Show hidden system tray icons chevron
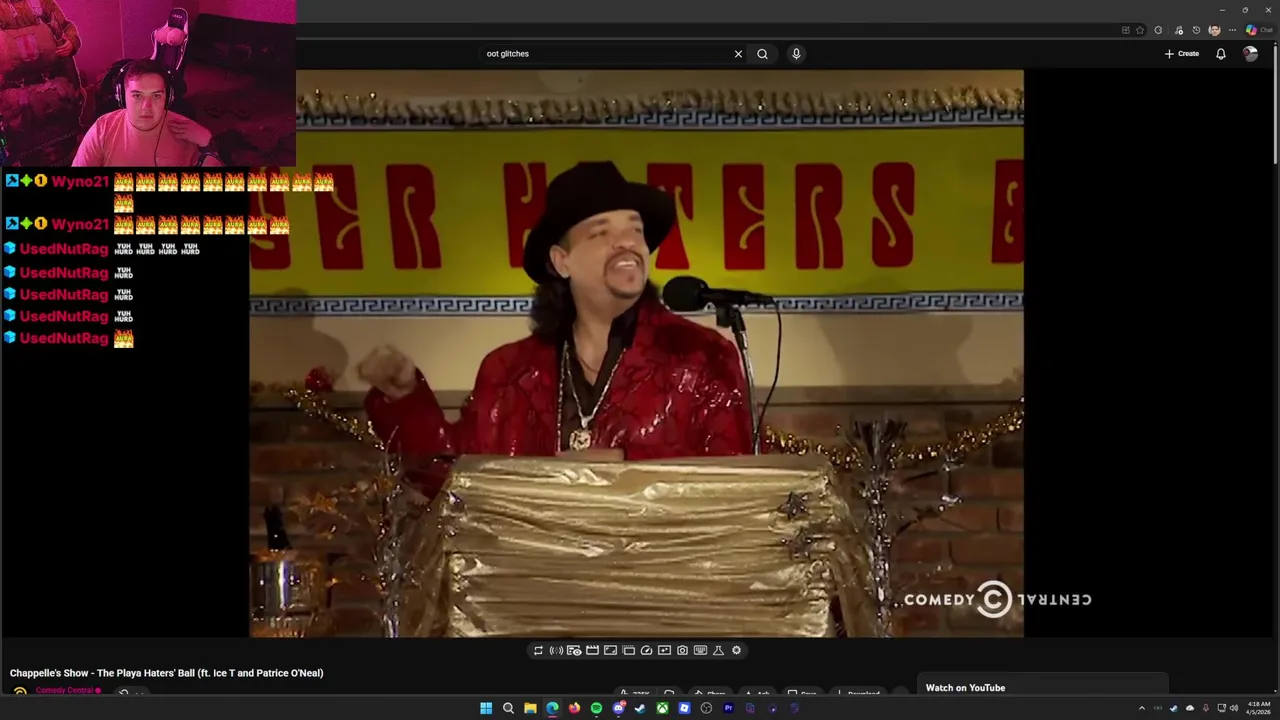1280x720 pixels. coord(1141,708)
